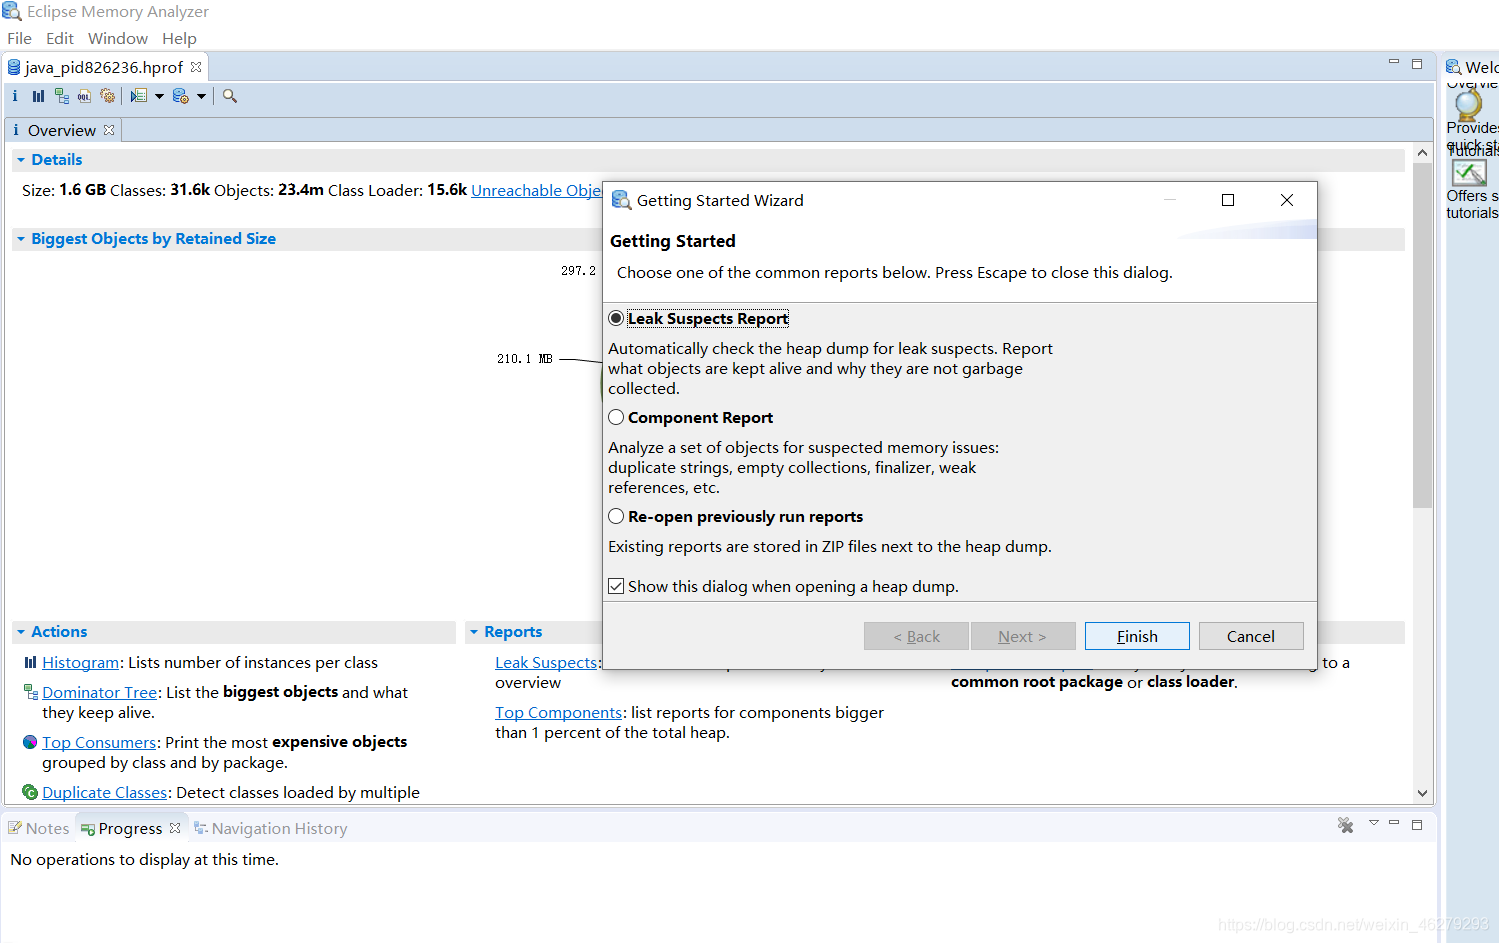Click Top Consumers pie icon in Actions

pyautogui.click(x=30, y=742)
